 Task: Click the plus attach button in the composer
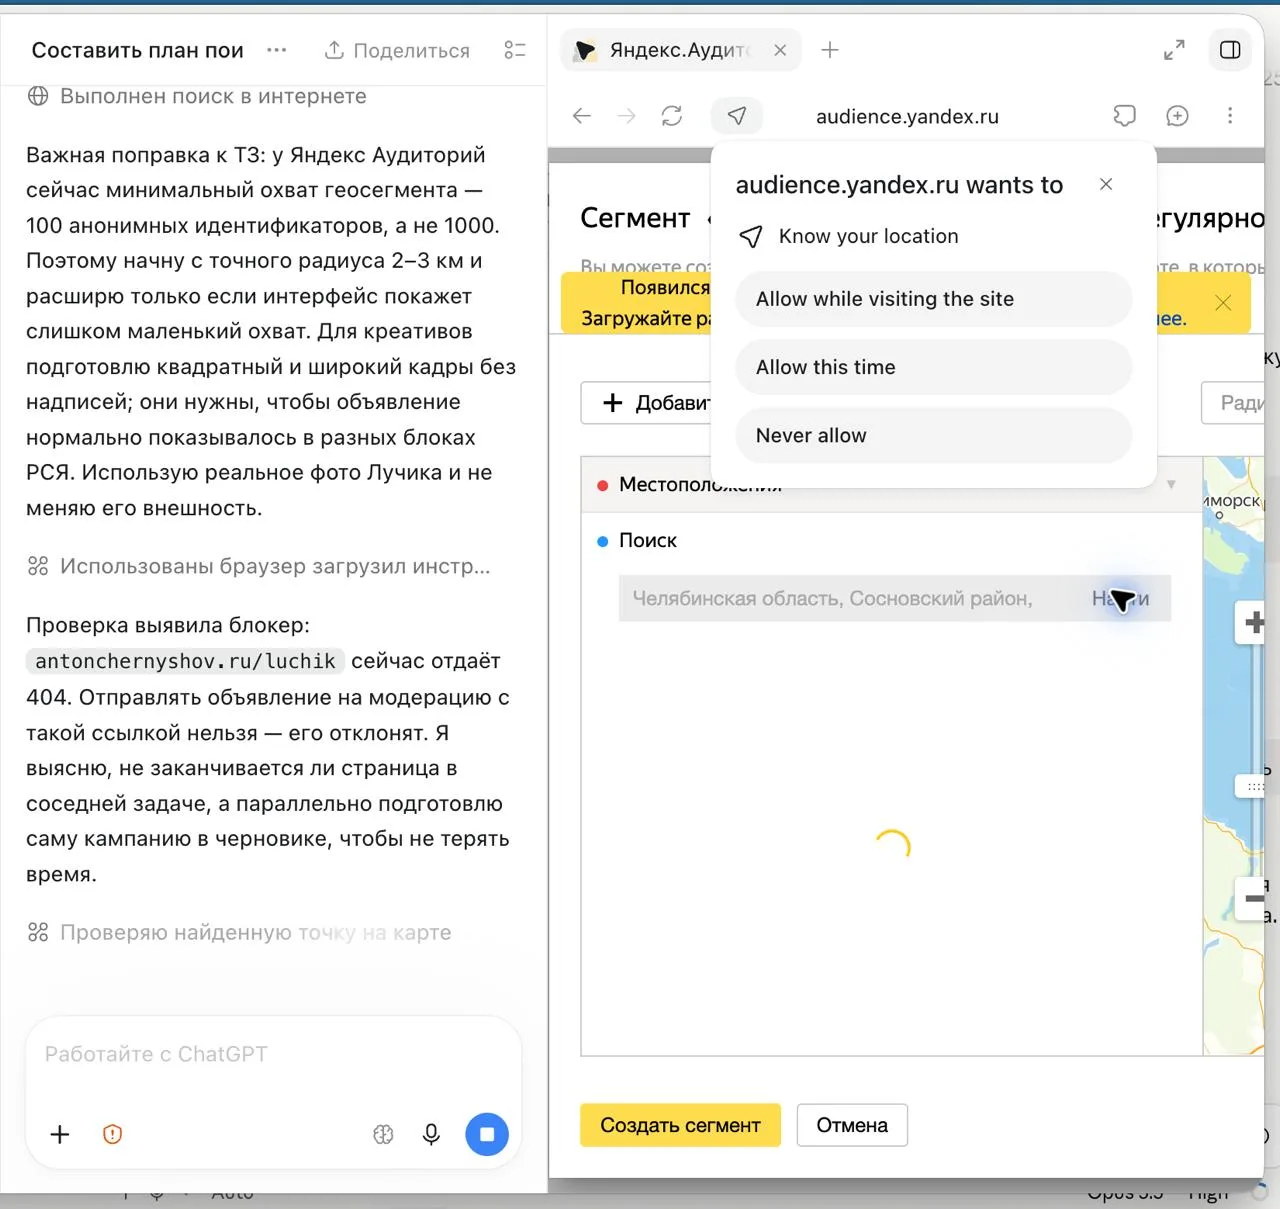coord(60,1134)
